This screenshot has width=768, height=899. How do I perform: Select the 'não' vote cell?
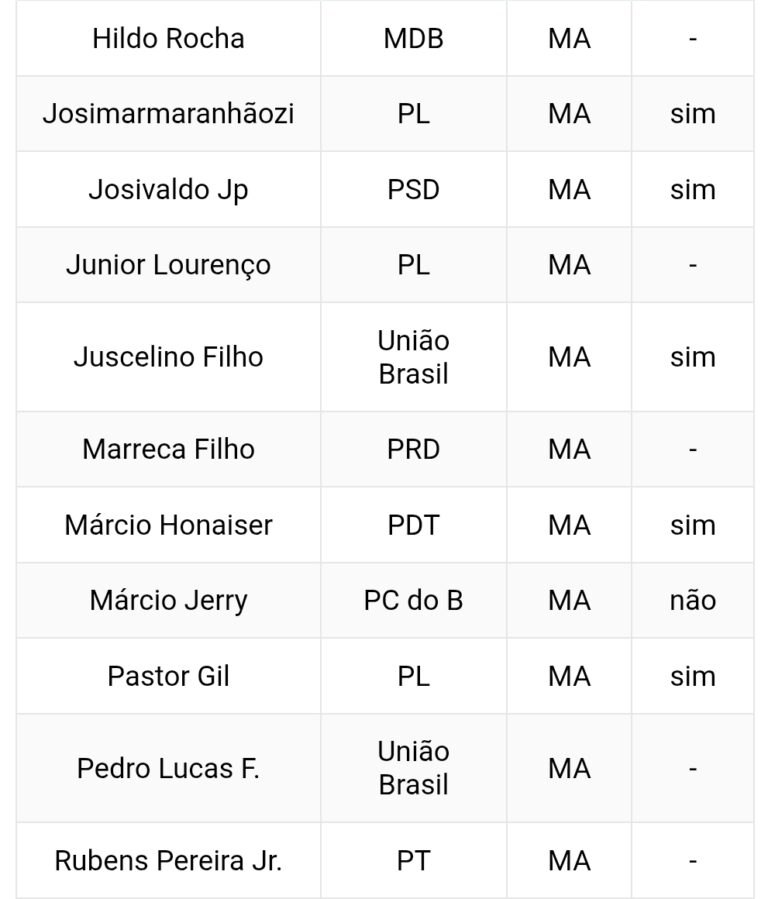pyautogui.click(x=692, y=600)
